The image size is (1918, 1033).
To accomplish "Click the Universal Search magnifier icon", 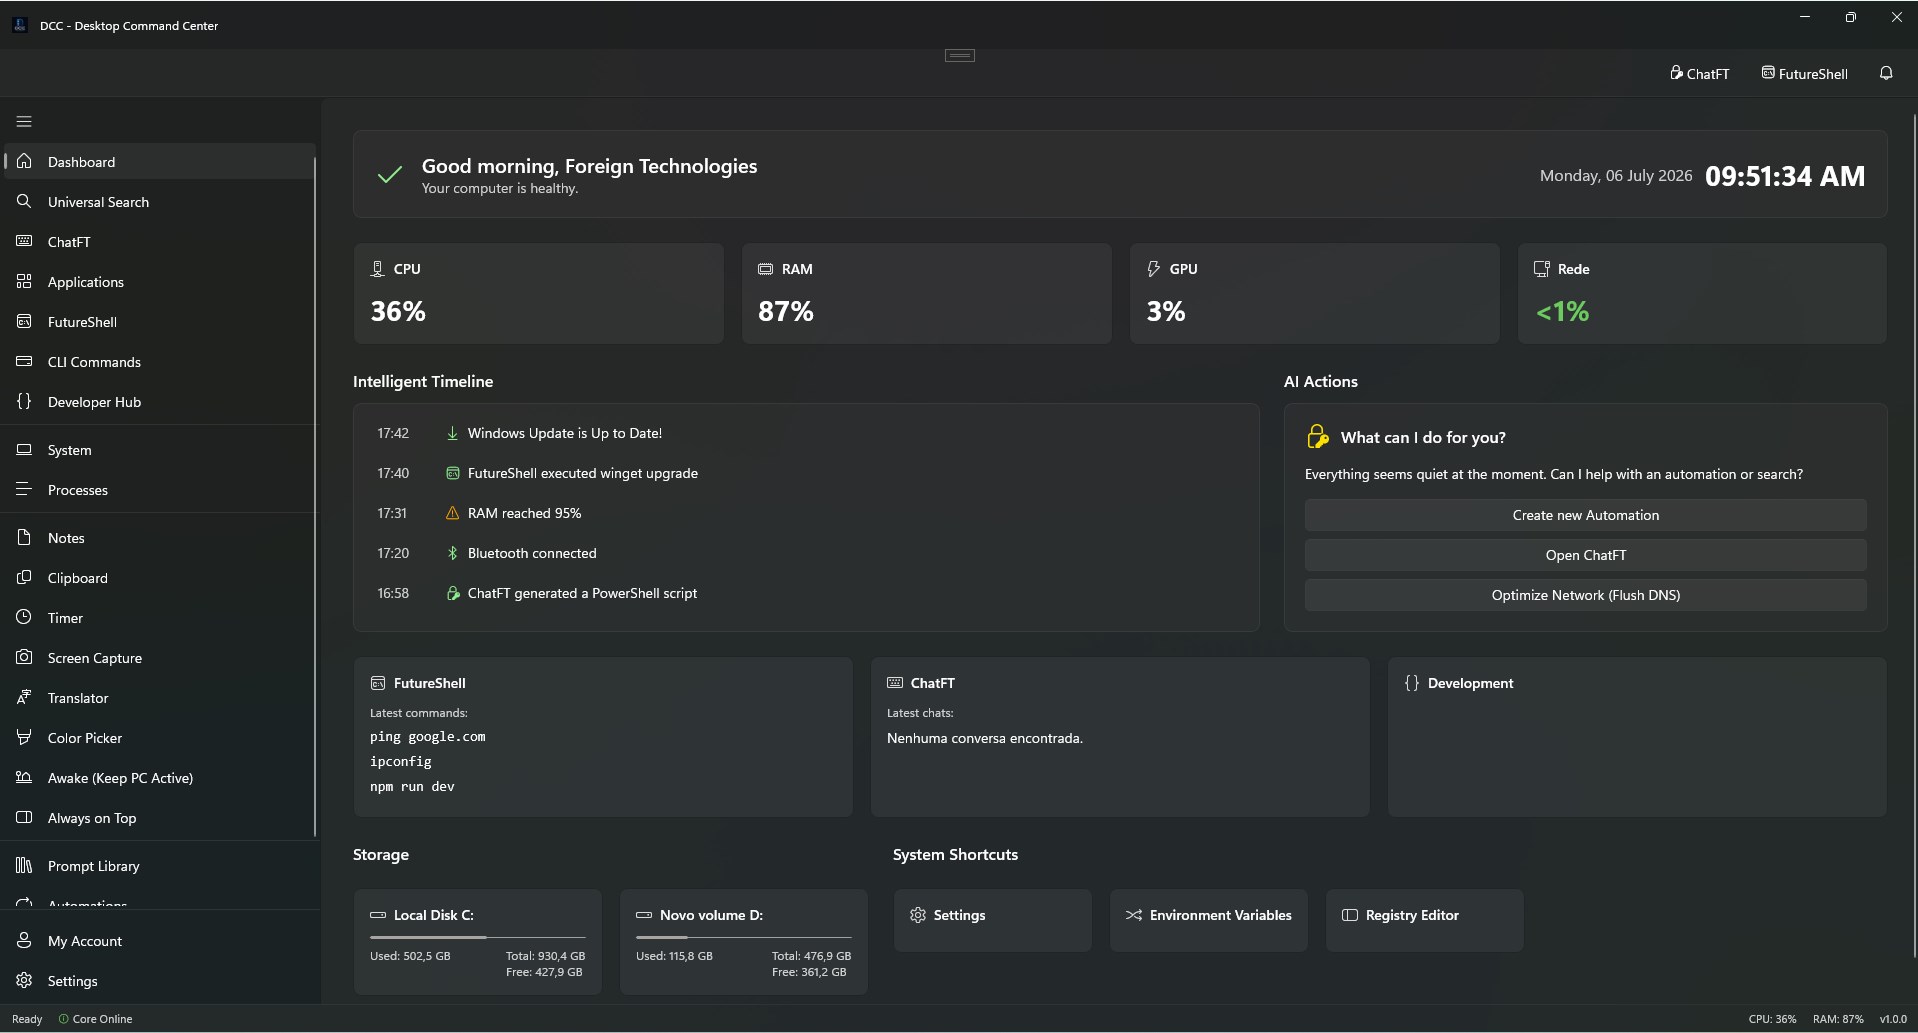I will tap(24, 201).
